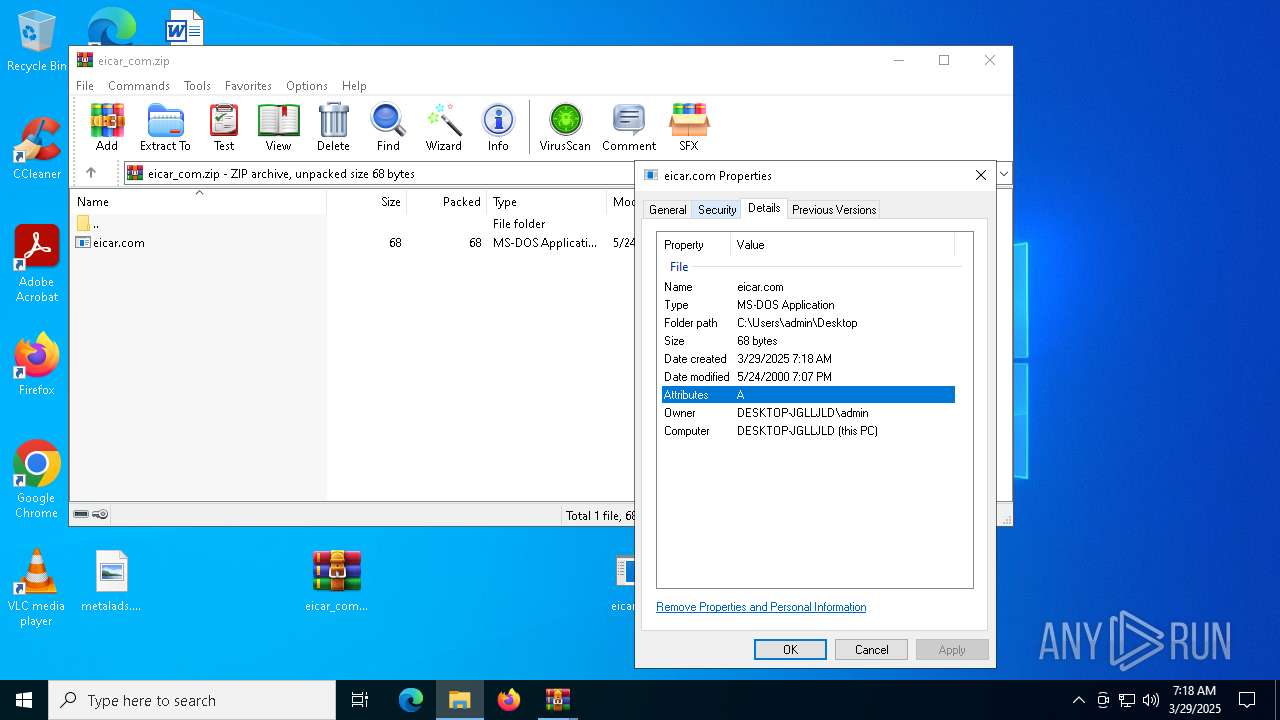The height and width of the screenshot is (720, 1280).
Task: Select the Folder path property row
Action: (x=808, y=323)
